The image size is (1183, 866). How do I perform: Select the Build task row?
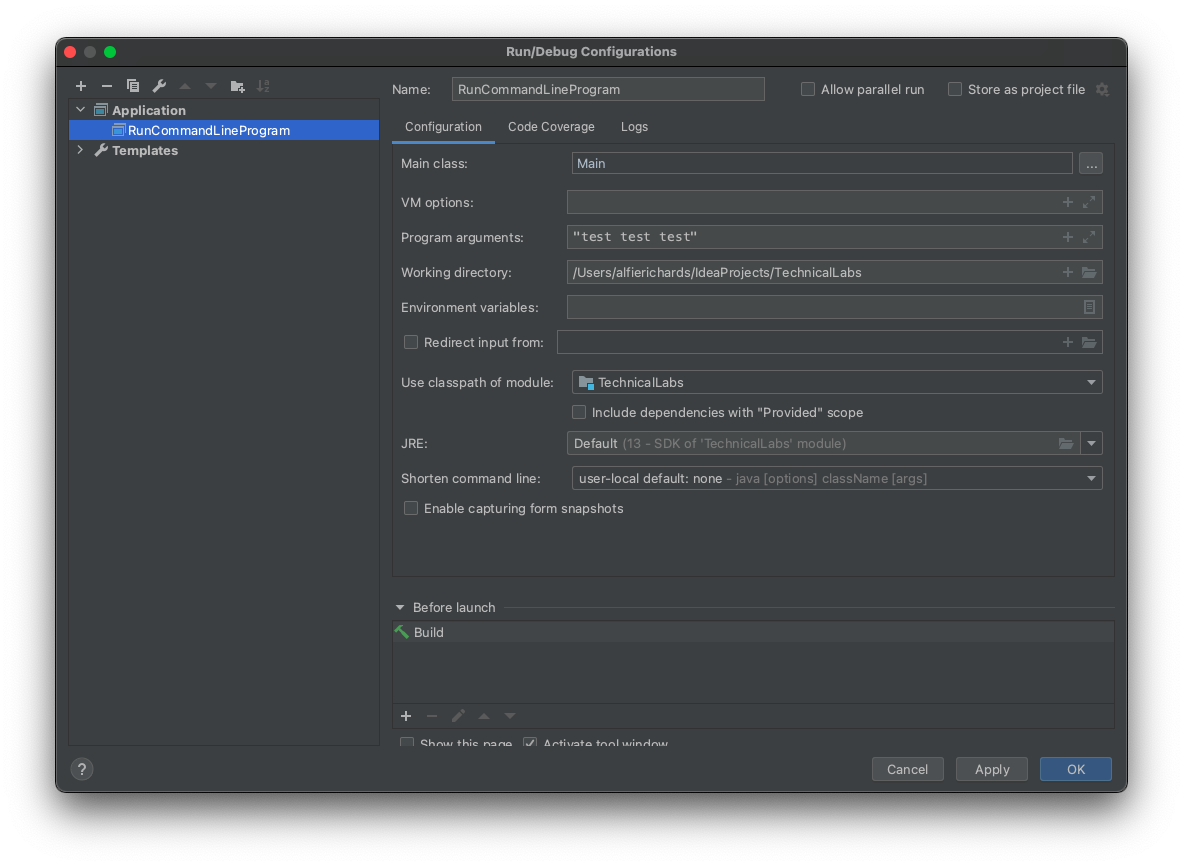coord(753,632)
